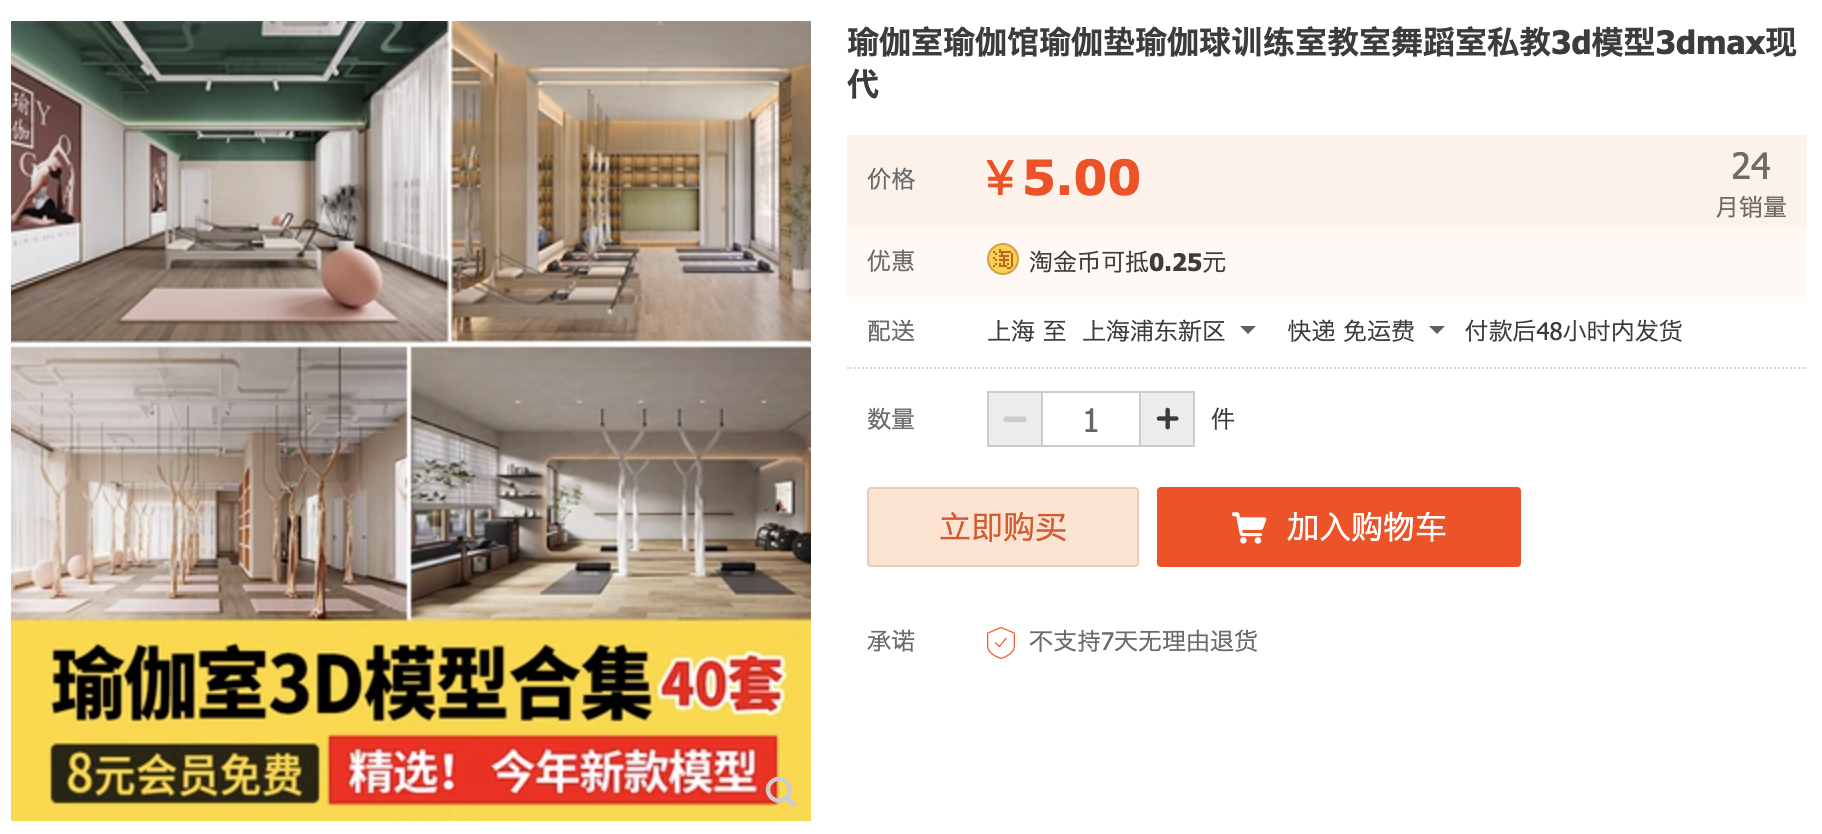Click the shopping cart icon
Viewport: 1822px width, 834px height.
[1249, 527]
